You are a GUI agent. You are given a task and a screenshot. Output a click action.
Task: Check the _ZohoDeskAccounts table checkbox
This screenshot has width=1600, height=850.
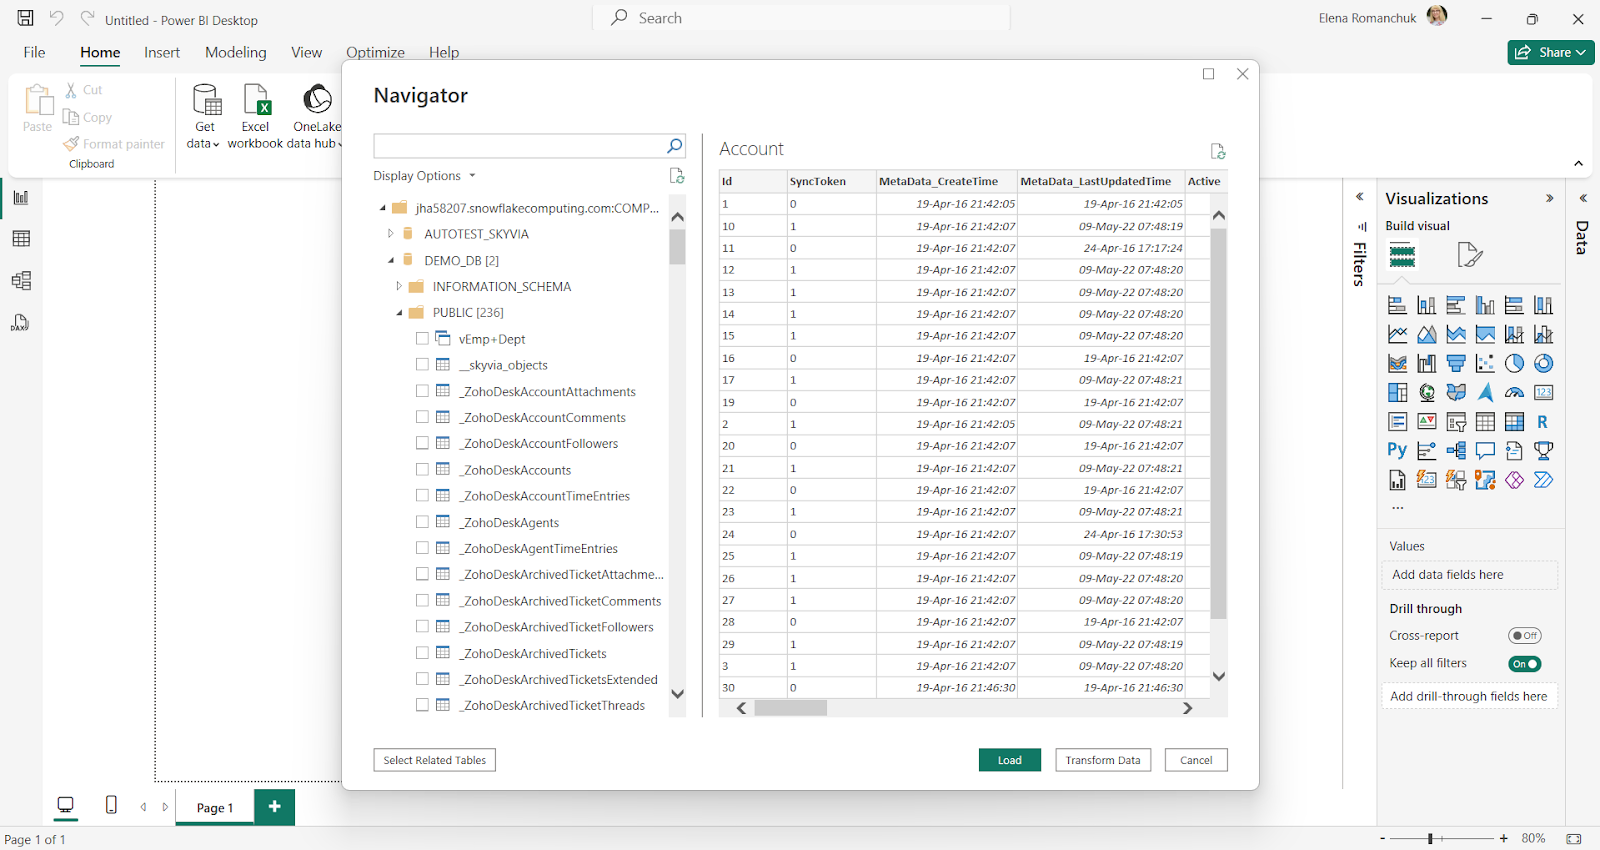(x=422, y=470)
